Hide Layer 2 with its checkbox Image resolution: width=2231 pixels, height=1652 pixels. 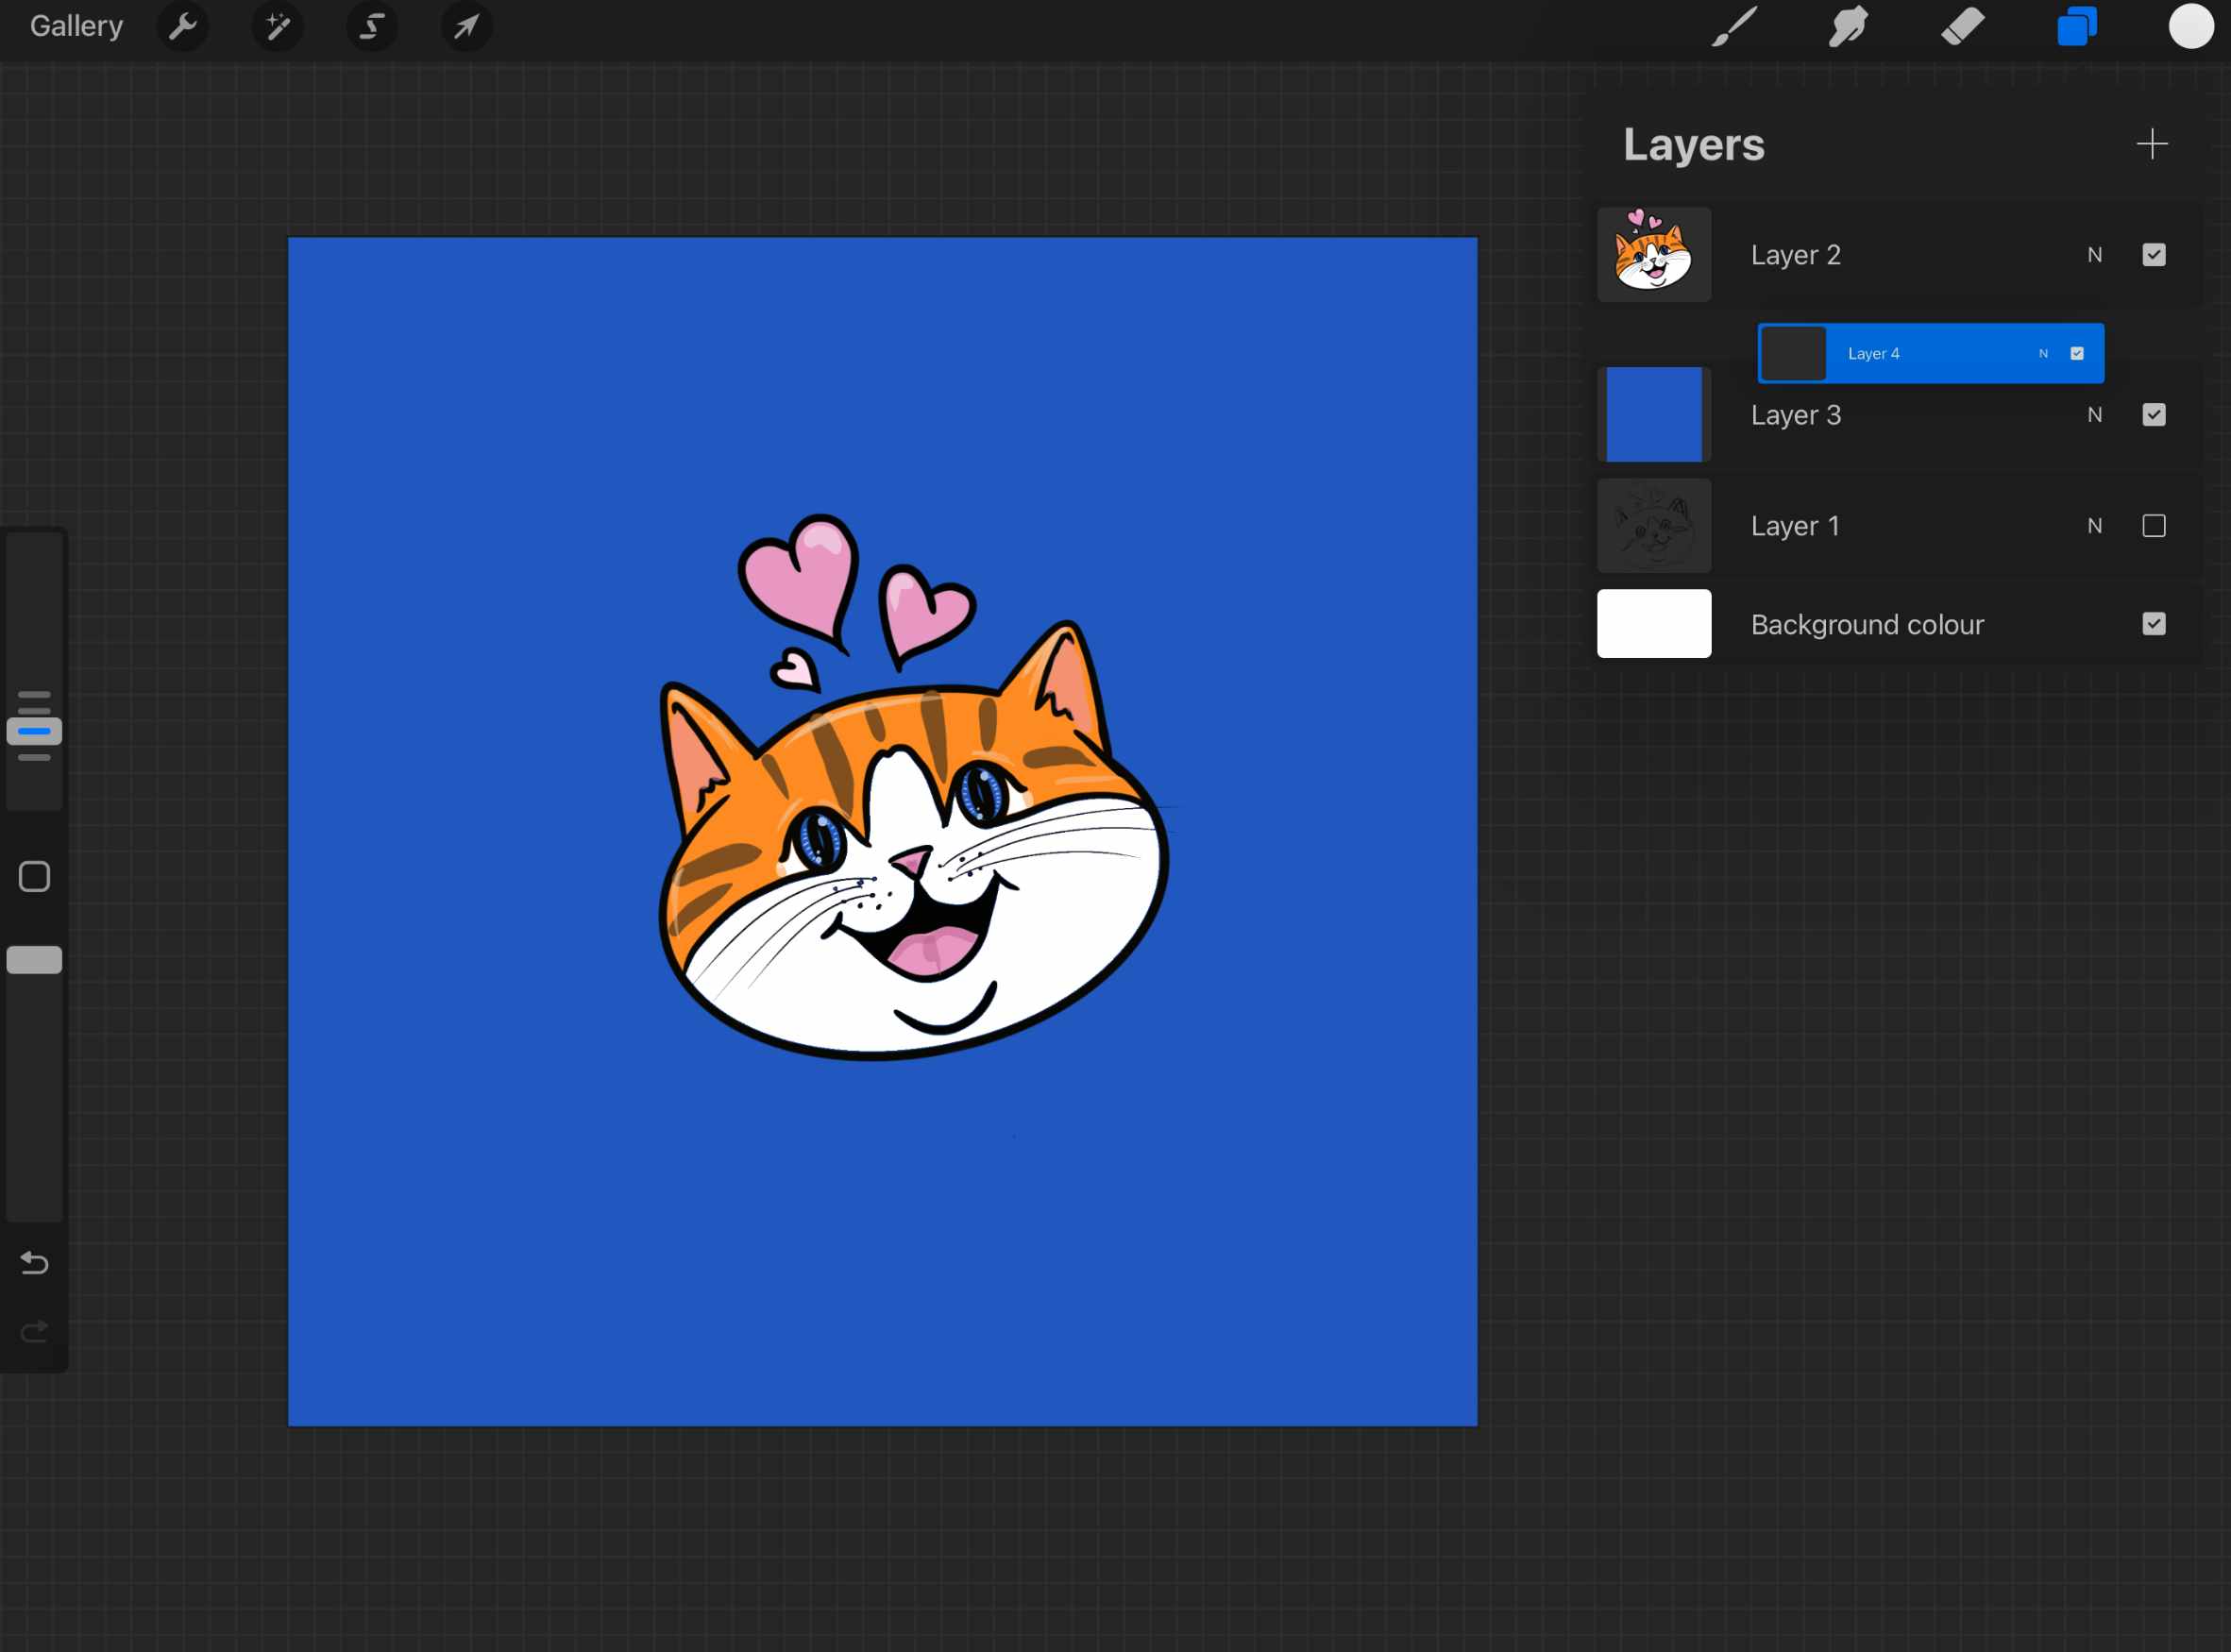pyautogui.click(x=2155, y=255)
